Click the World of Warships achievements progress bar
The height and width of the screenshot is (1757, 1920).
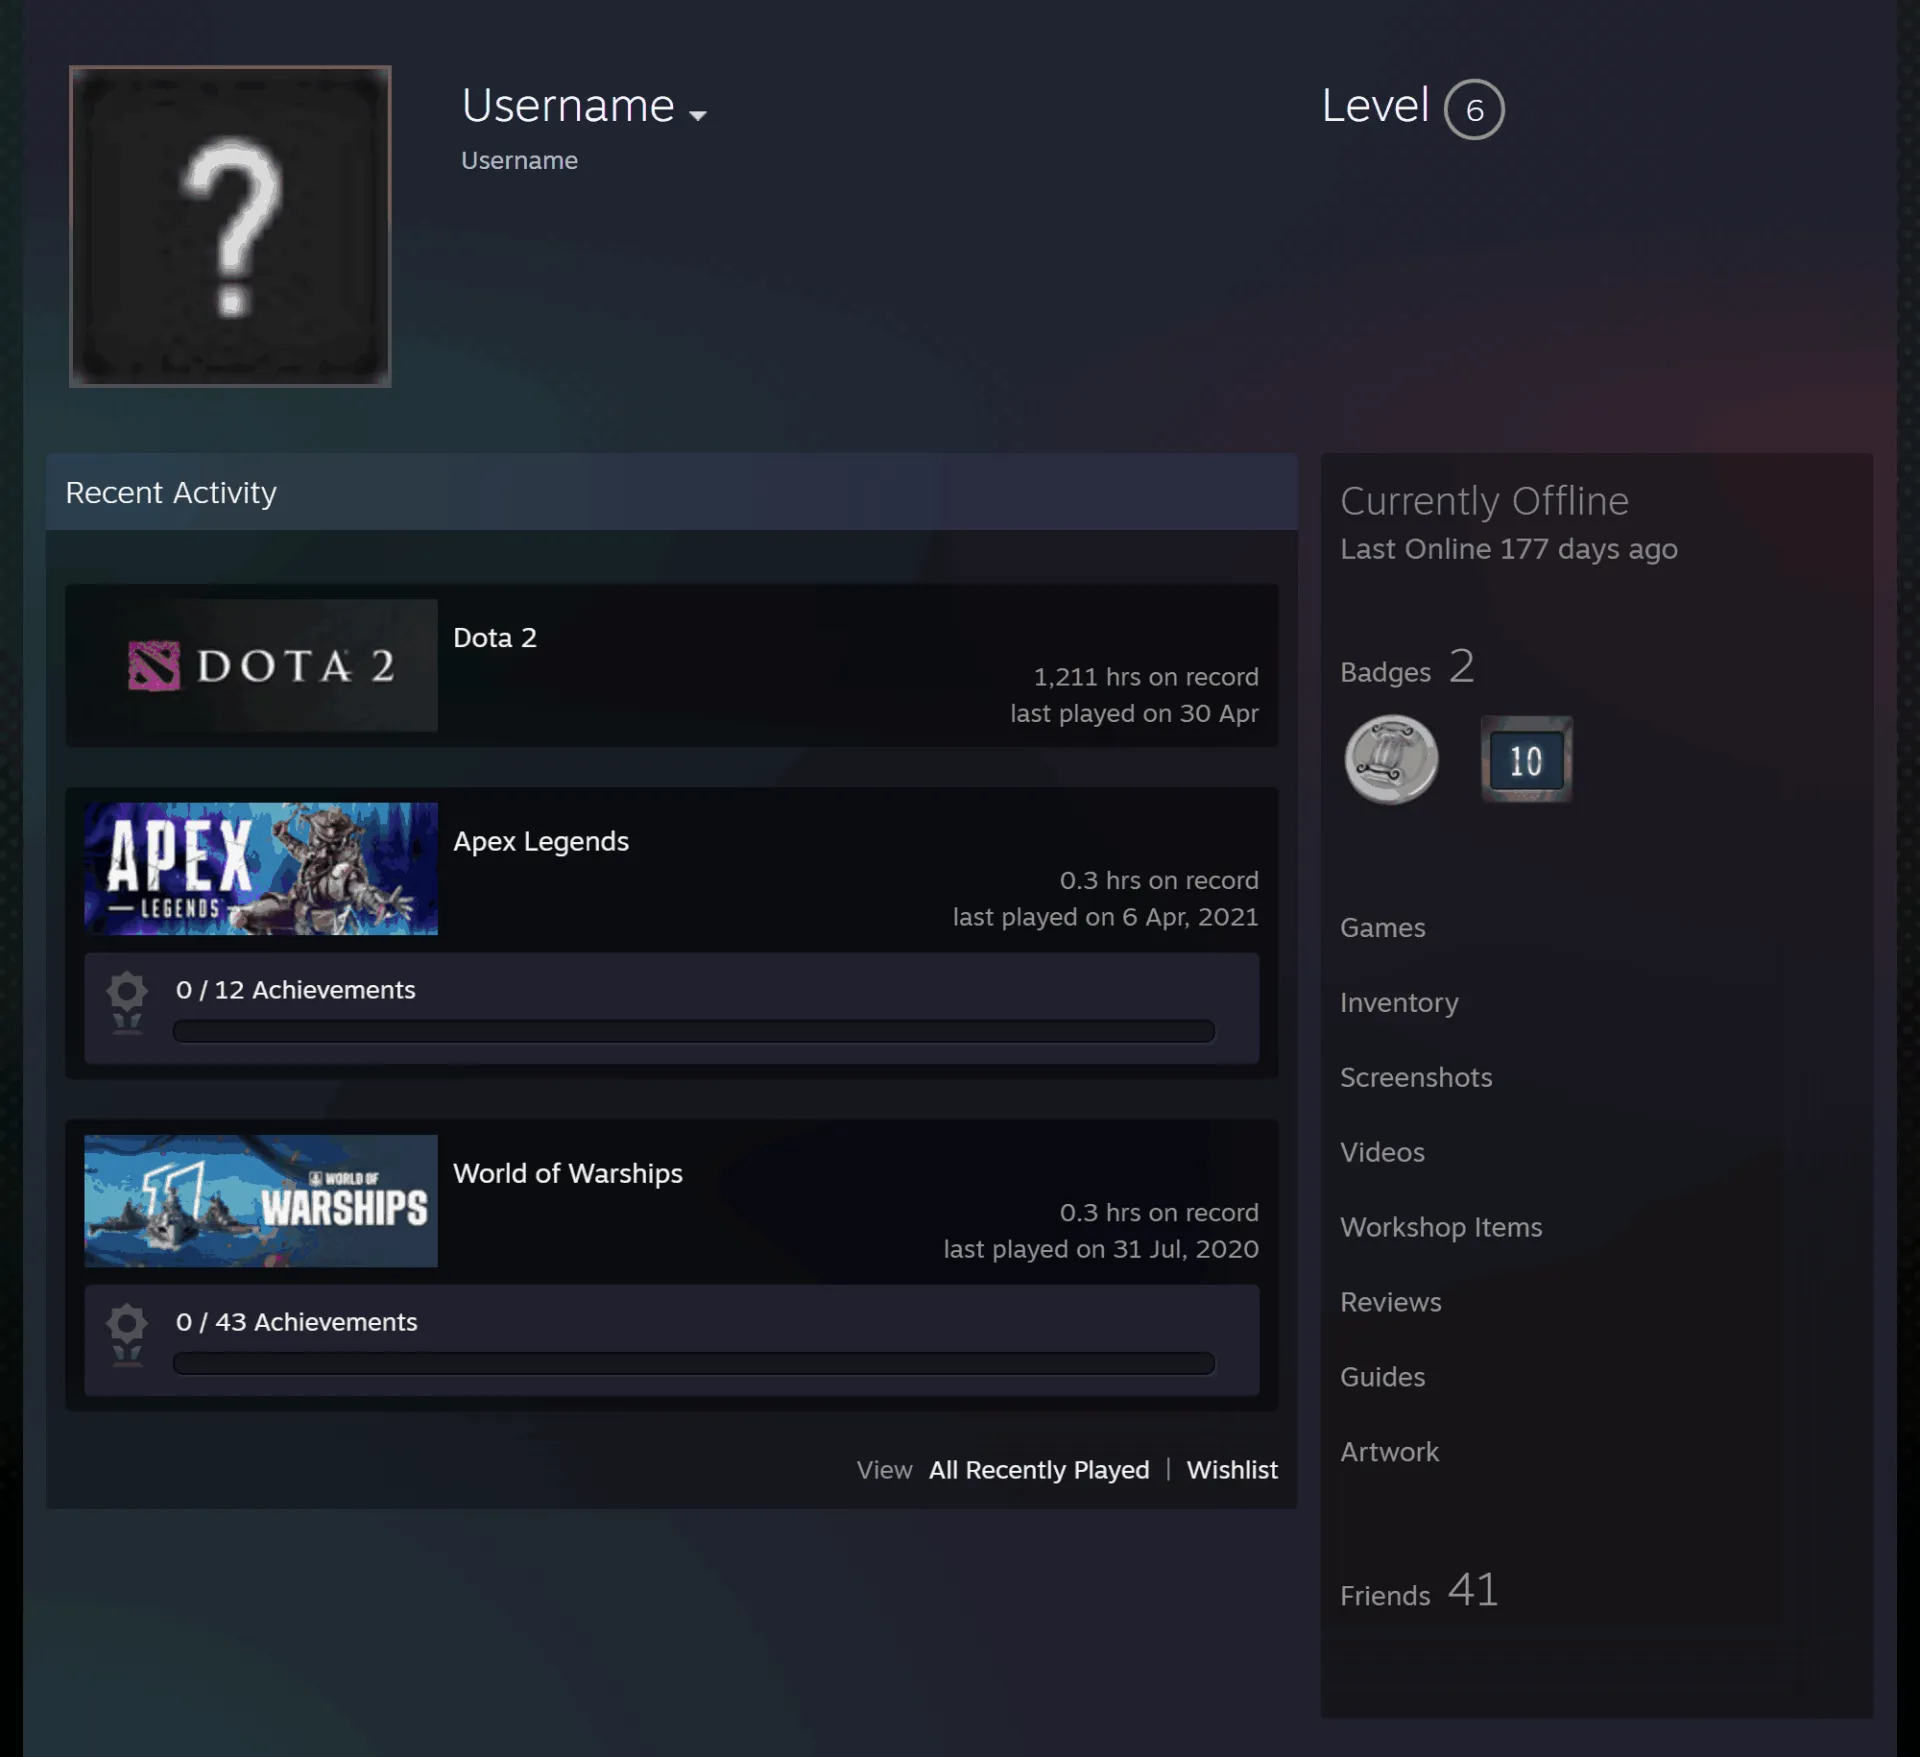(694, 1363)
